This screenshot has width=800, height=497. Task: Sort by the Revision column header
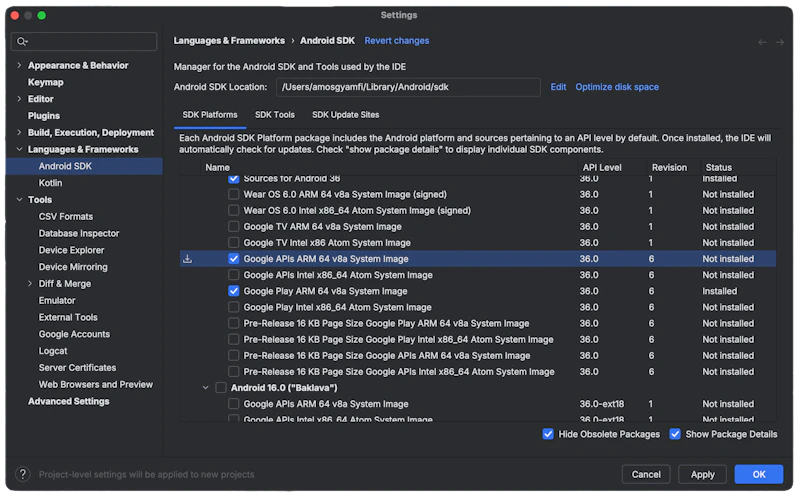tap(669, 167)
